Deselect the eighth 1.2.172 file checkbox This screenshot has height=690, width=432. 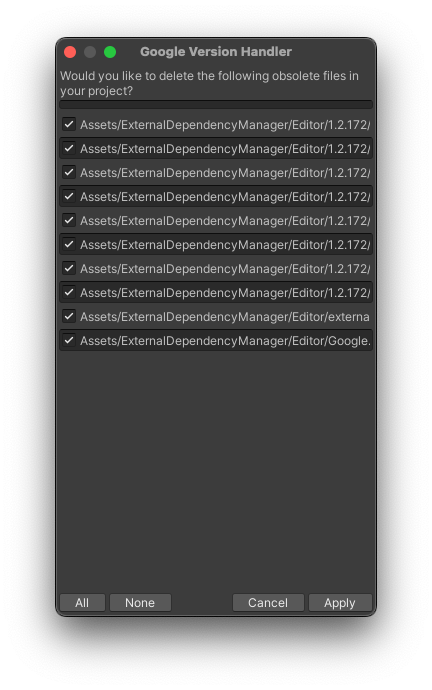(x=69, y=292)
